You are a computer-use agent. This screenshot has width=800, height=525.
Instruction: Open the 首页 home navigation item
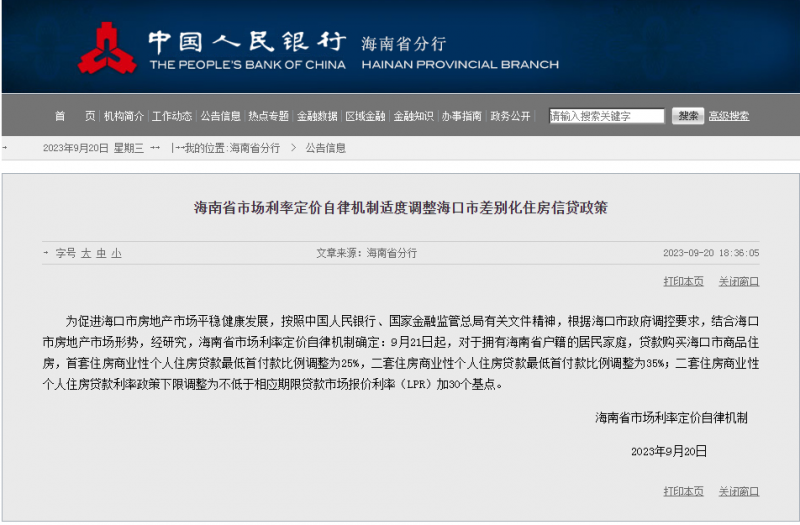(75, 116)
